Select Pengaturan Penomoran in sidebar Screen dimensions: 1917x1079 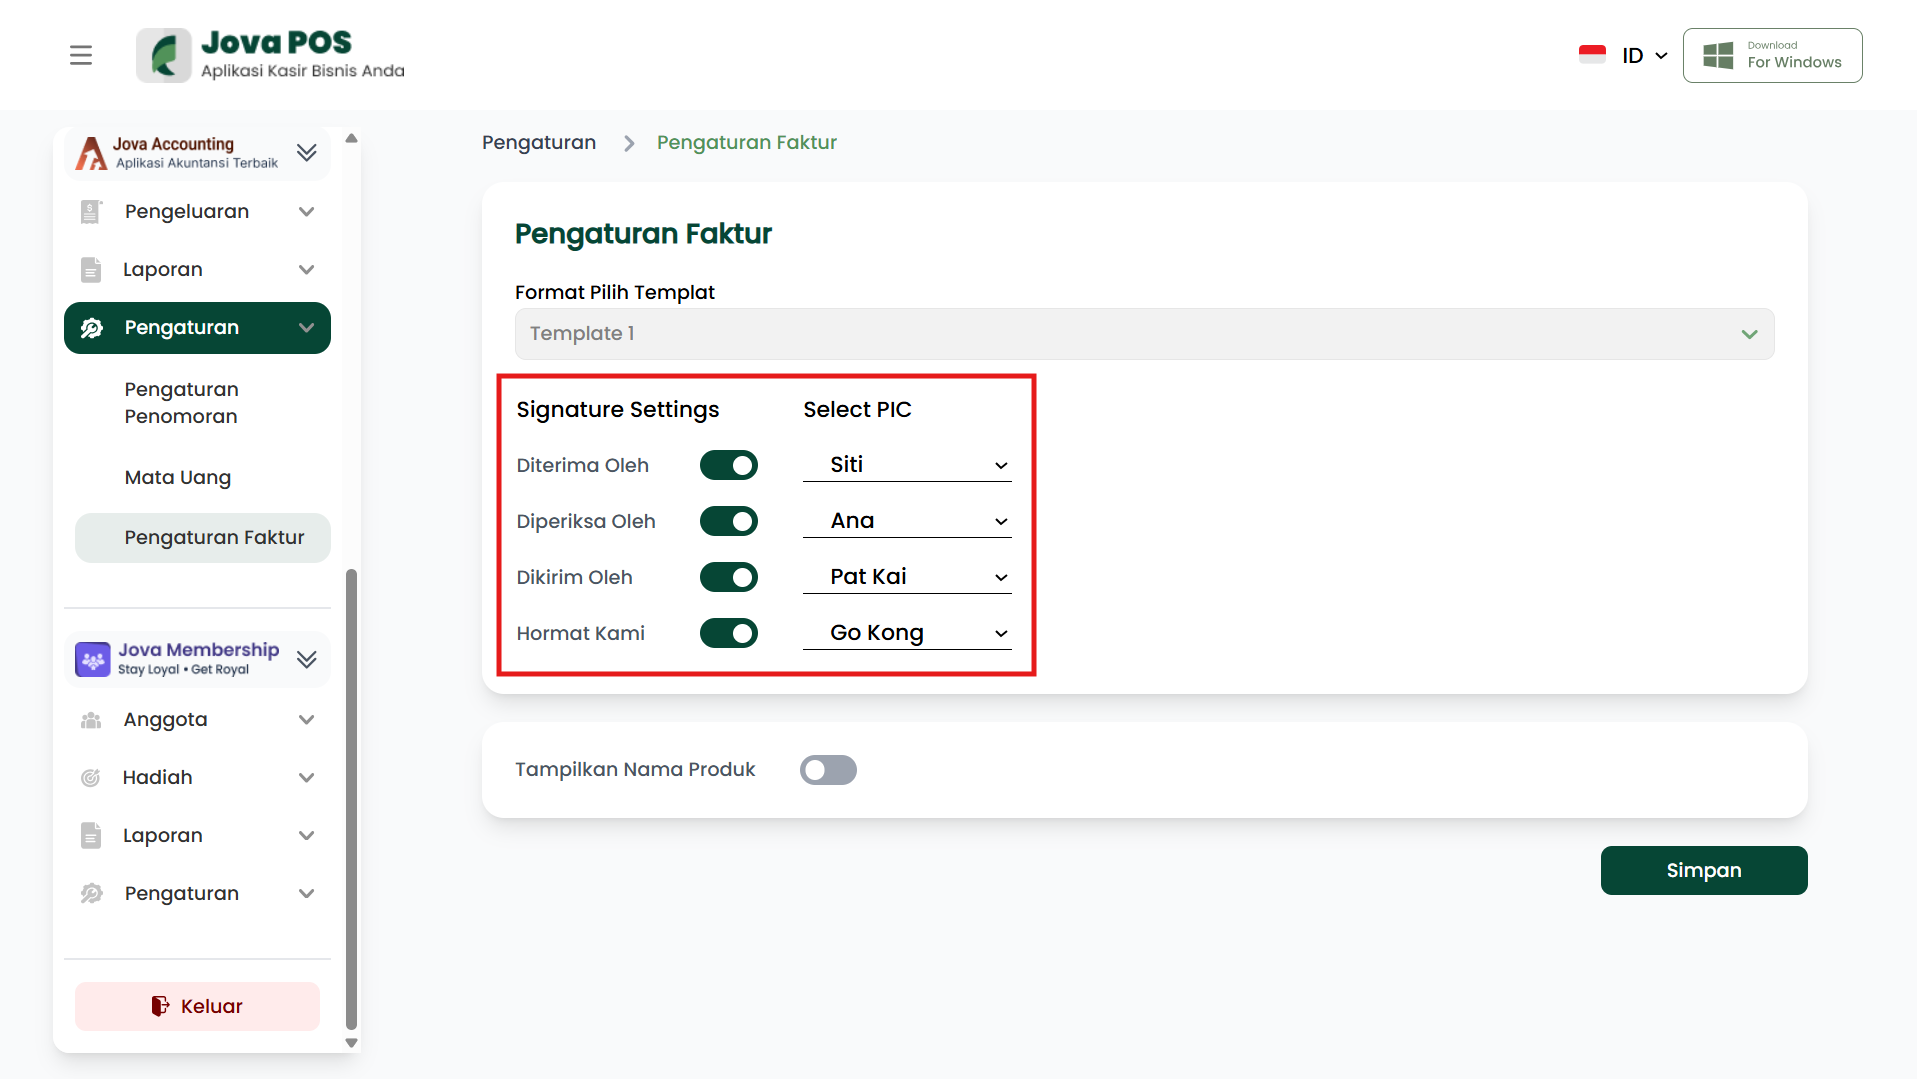point(182,403)
